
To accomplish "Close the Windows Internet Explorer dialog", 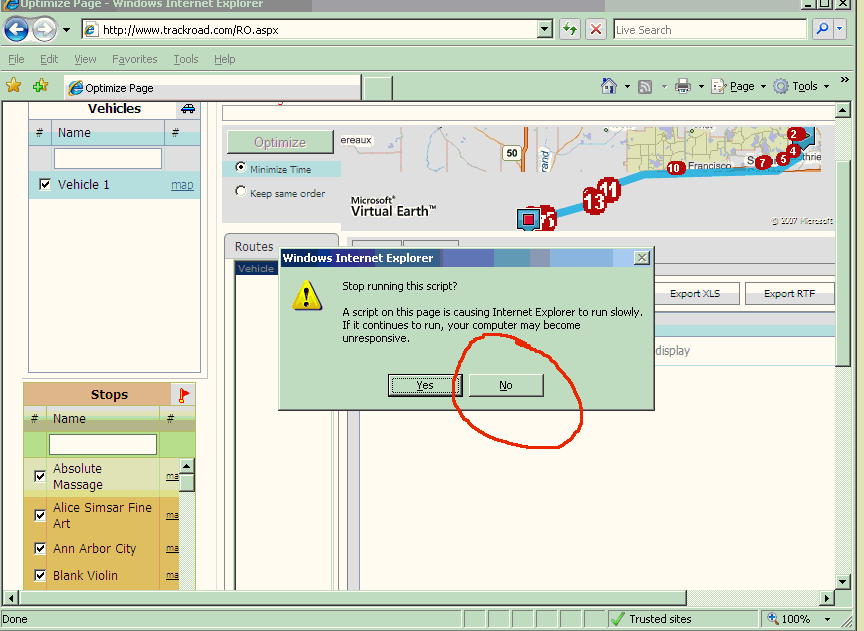I will tap(641, 258).
